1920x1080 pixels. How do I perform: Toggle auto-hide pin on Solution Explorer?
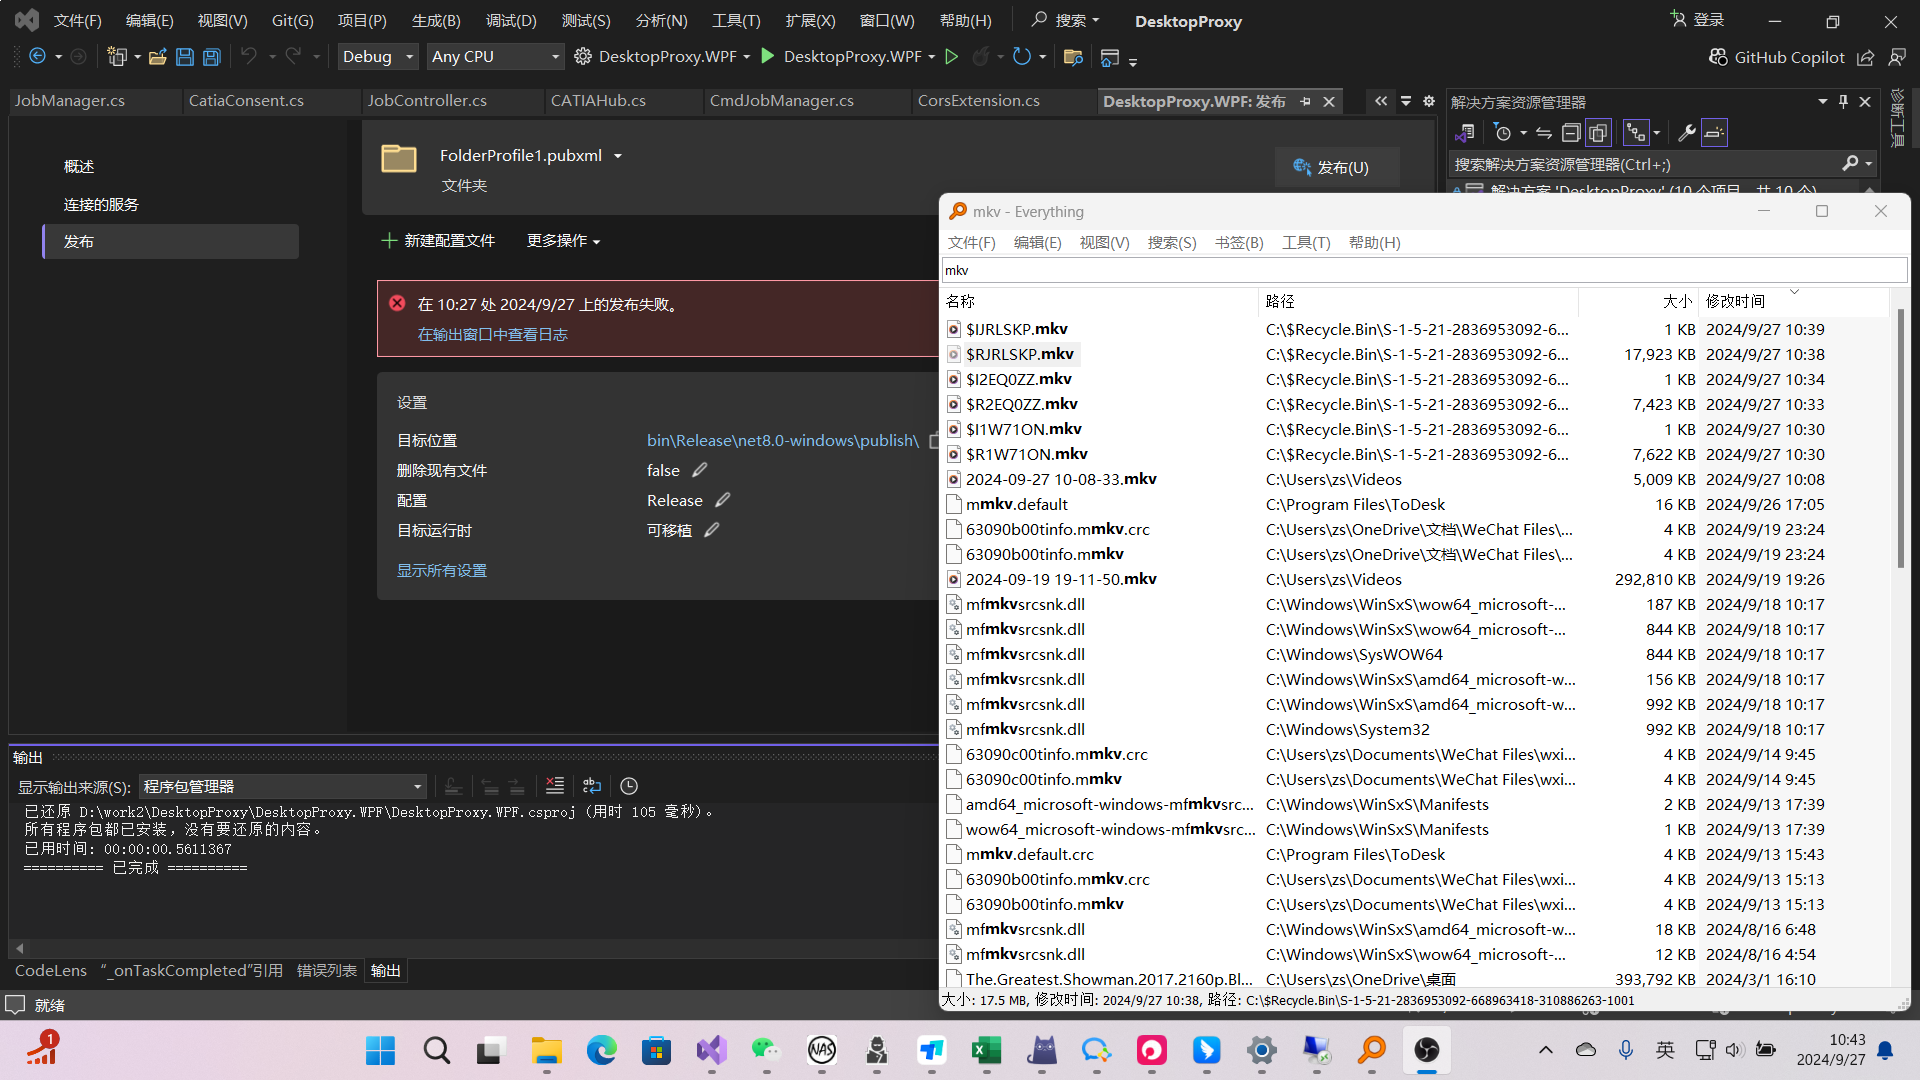(1843, 102)
